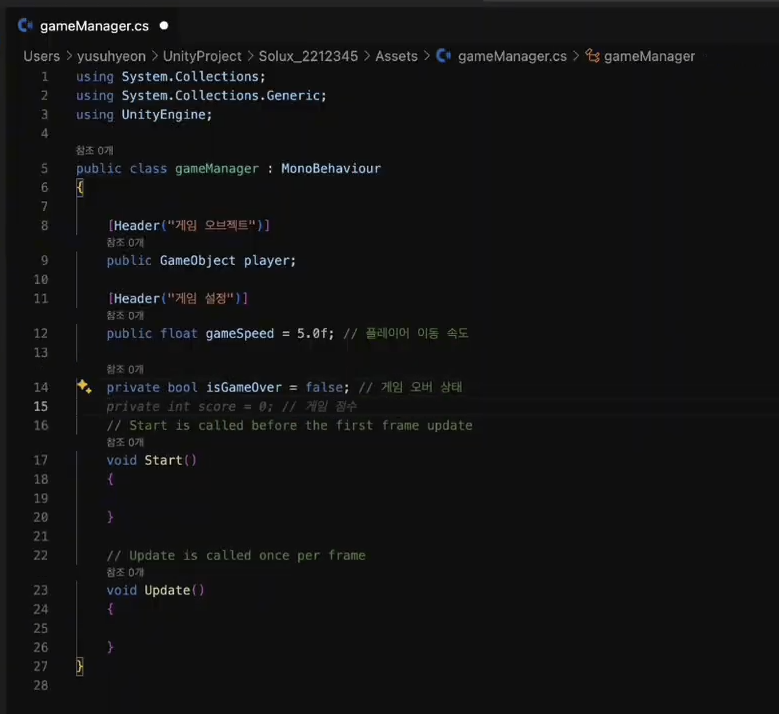The width and height of the screenshot is (779, 714).
Task: Click 'float' keyword on line 12
Action: click(x=179, y=333)
